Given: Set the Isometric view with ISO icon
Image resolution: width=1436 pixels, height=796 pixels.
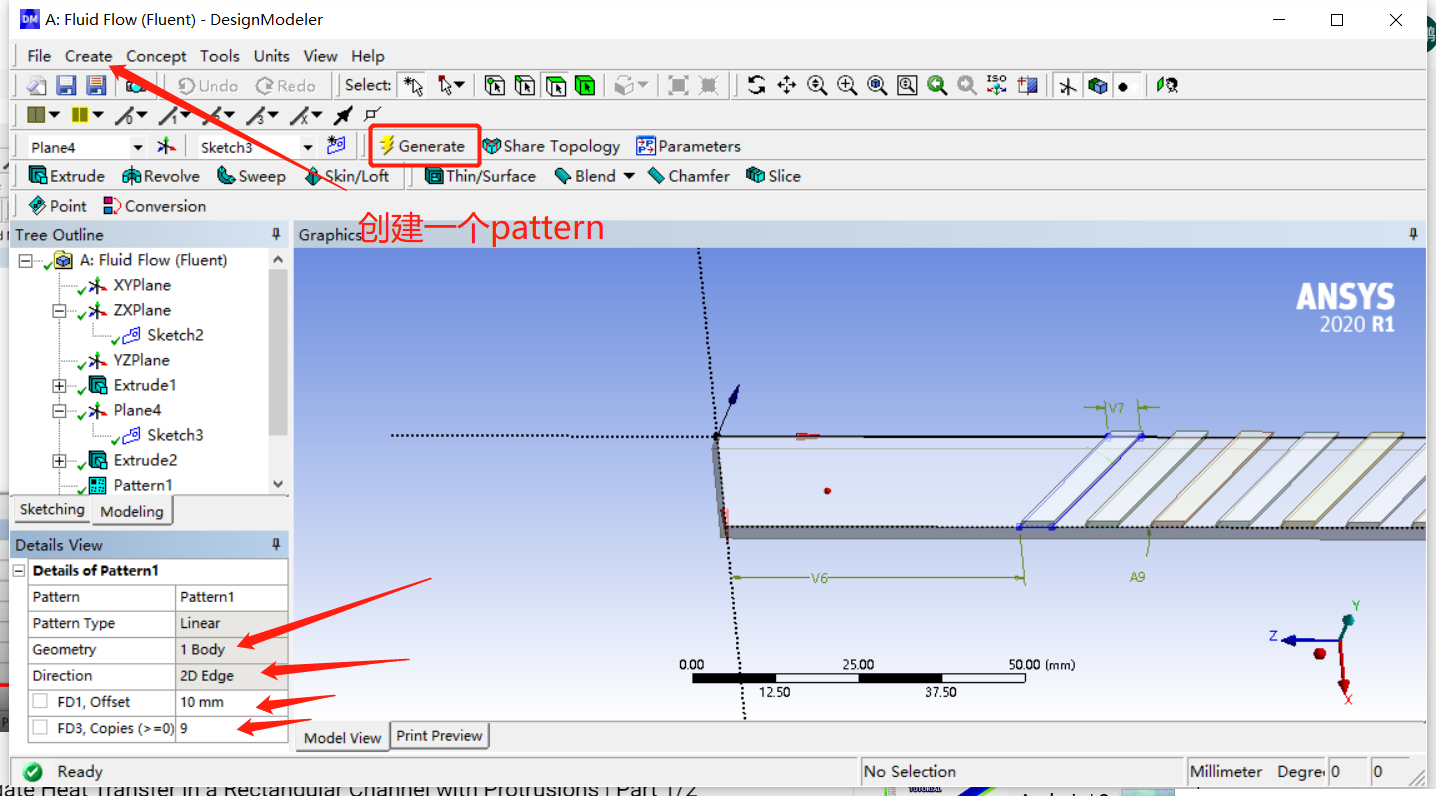Looking at the screenshot, I should (997, 86).
